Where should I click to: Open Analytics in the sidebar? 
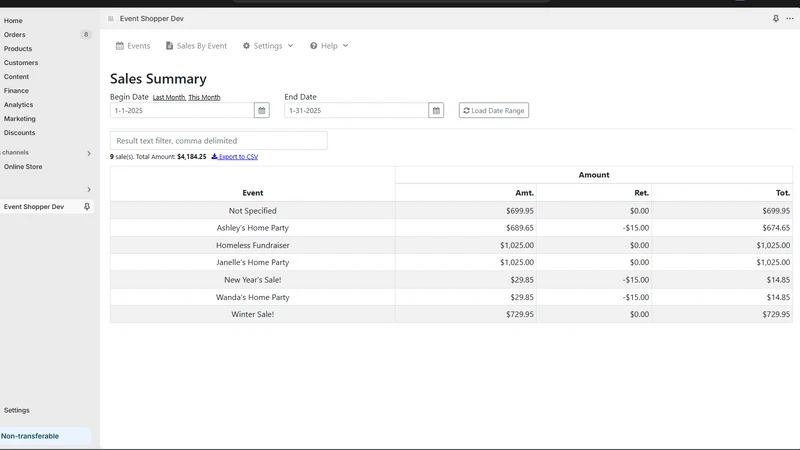(18, 105)
